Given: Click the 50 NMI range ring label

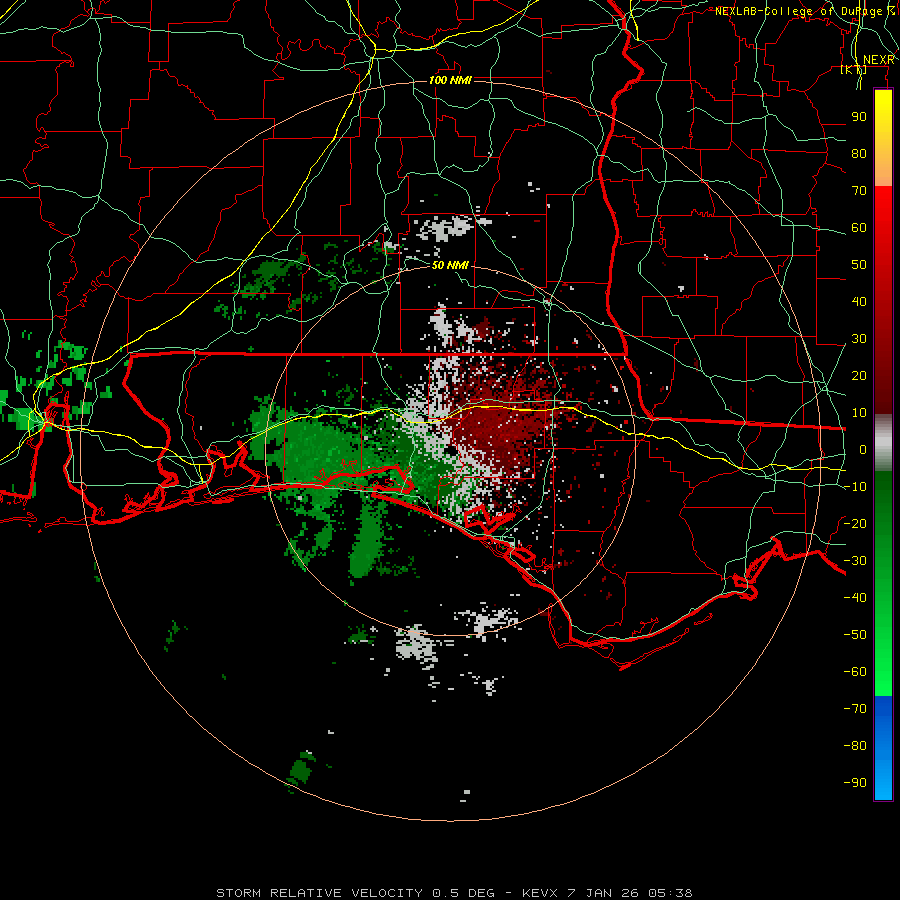Looking at the screenshot, I should (x=450, y=265).
